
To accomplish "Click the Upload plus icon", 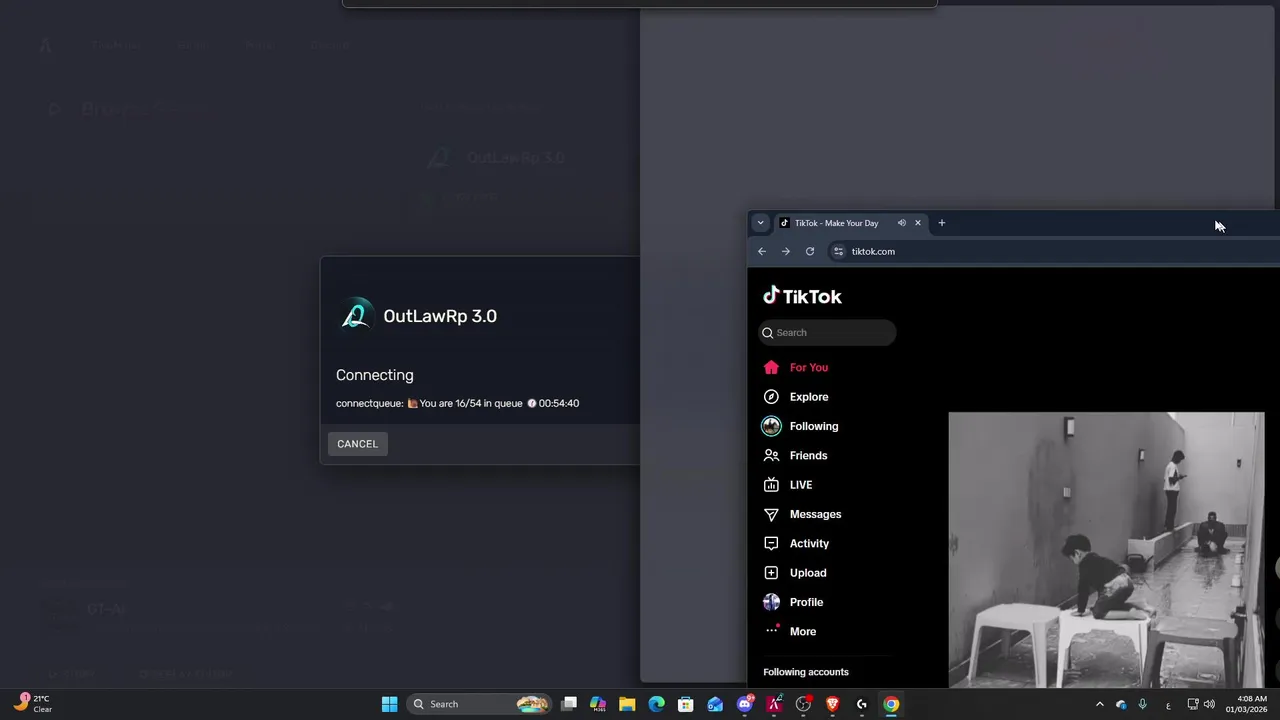I will click(771, 573).
